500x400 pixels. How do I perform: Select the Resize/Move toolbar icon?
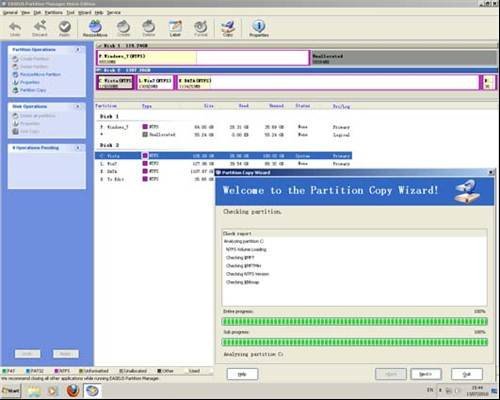pyautogui.click(x=95, y=28)
